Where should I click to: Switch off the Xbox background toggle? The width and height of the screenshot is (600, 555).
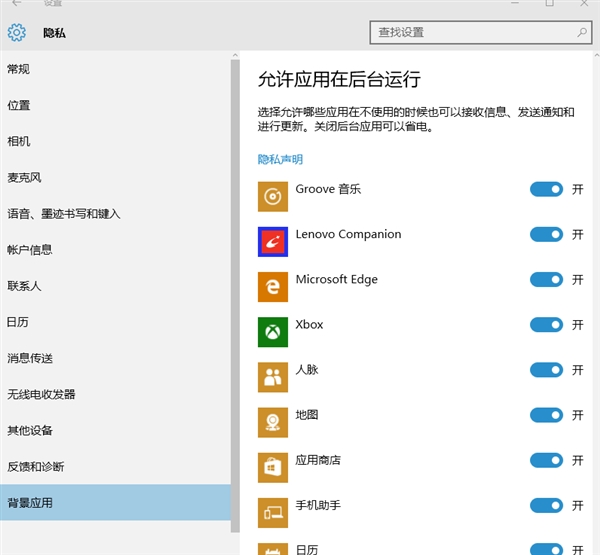tap(546, 324)
